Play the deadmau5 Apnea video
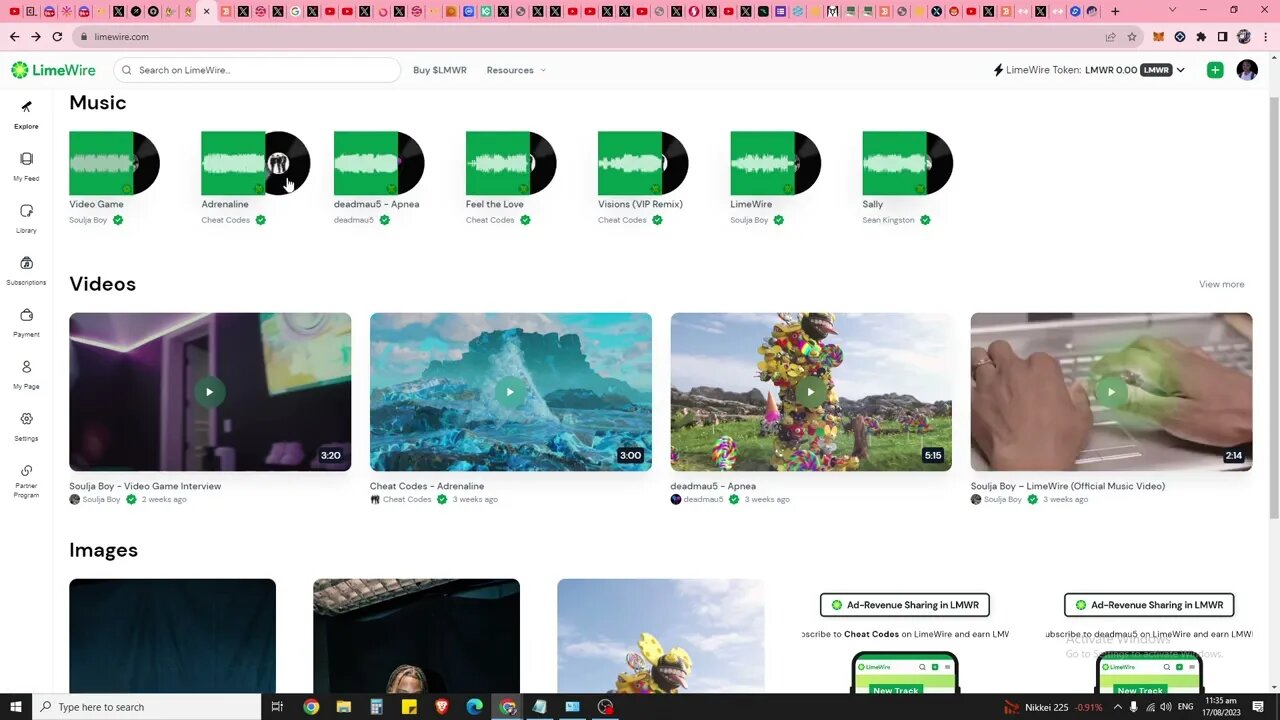The image size is (1280, 720). pos(811,392)
